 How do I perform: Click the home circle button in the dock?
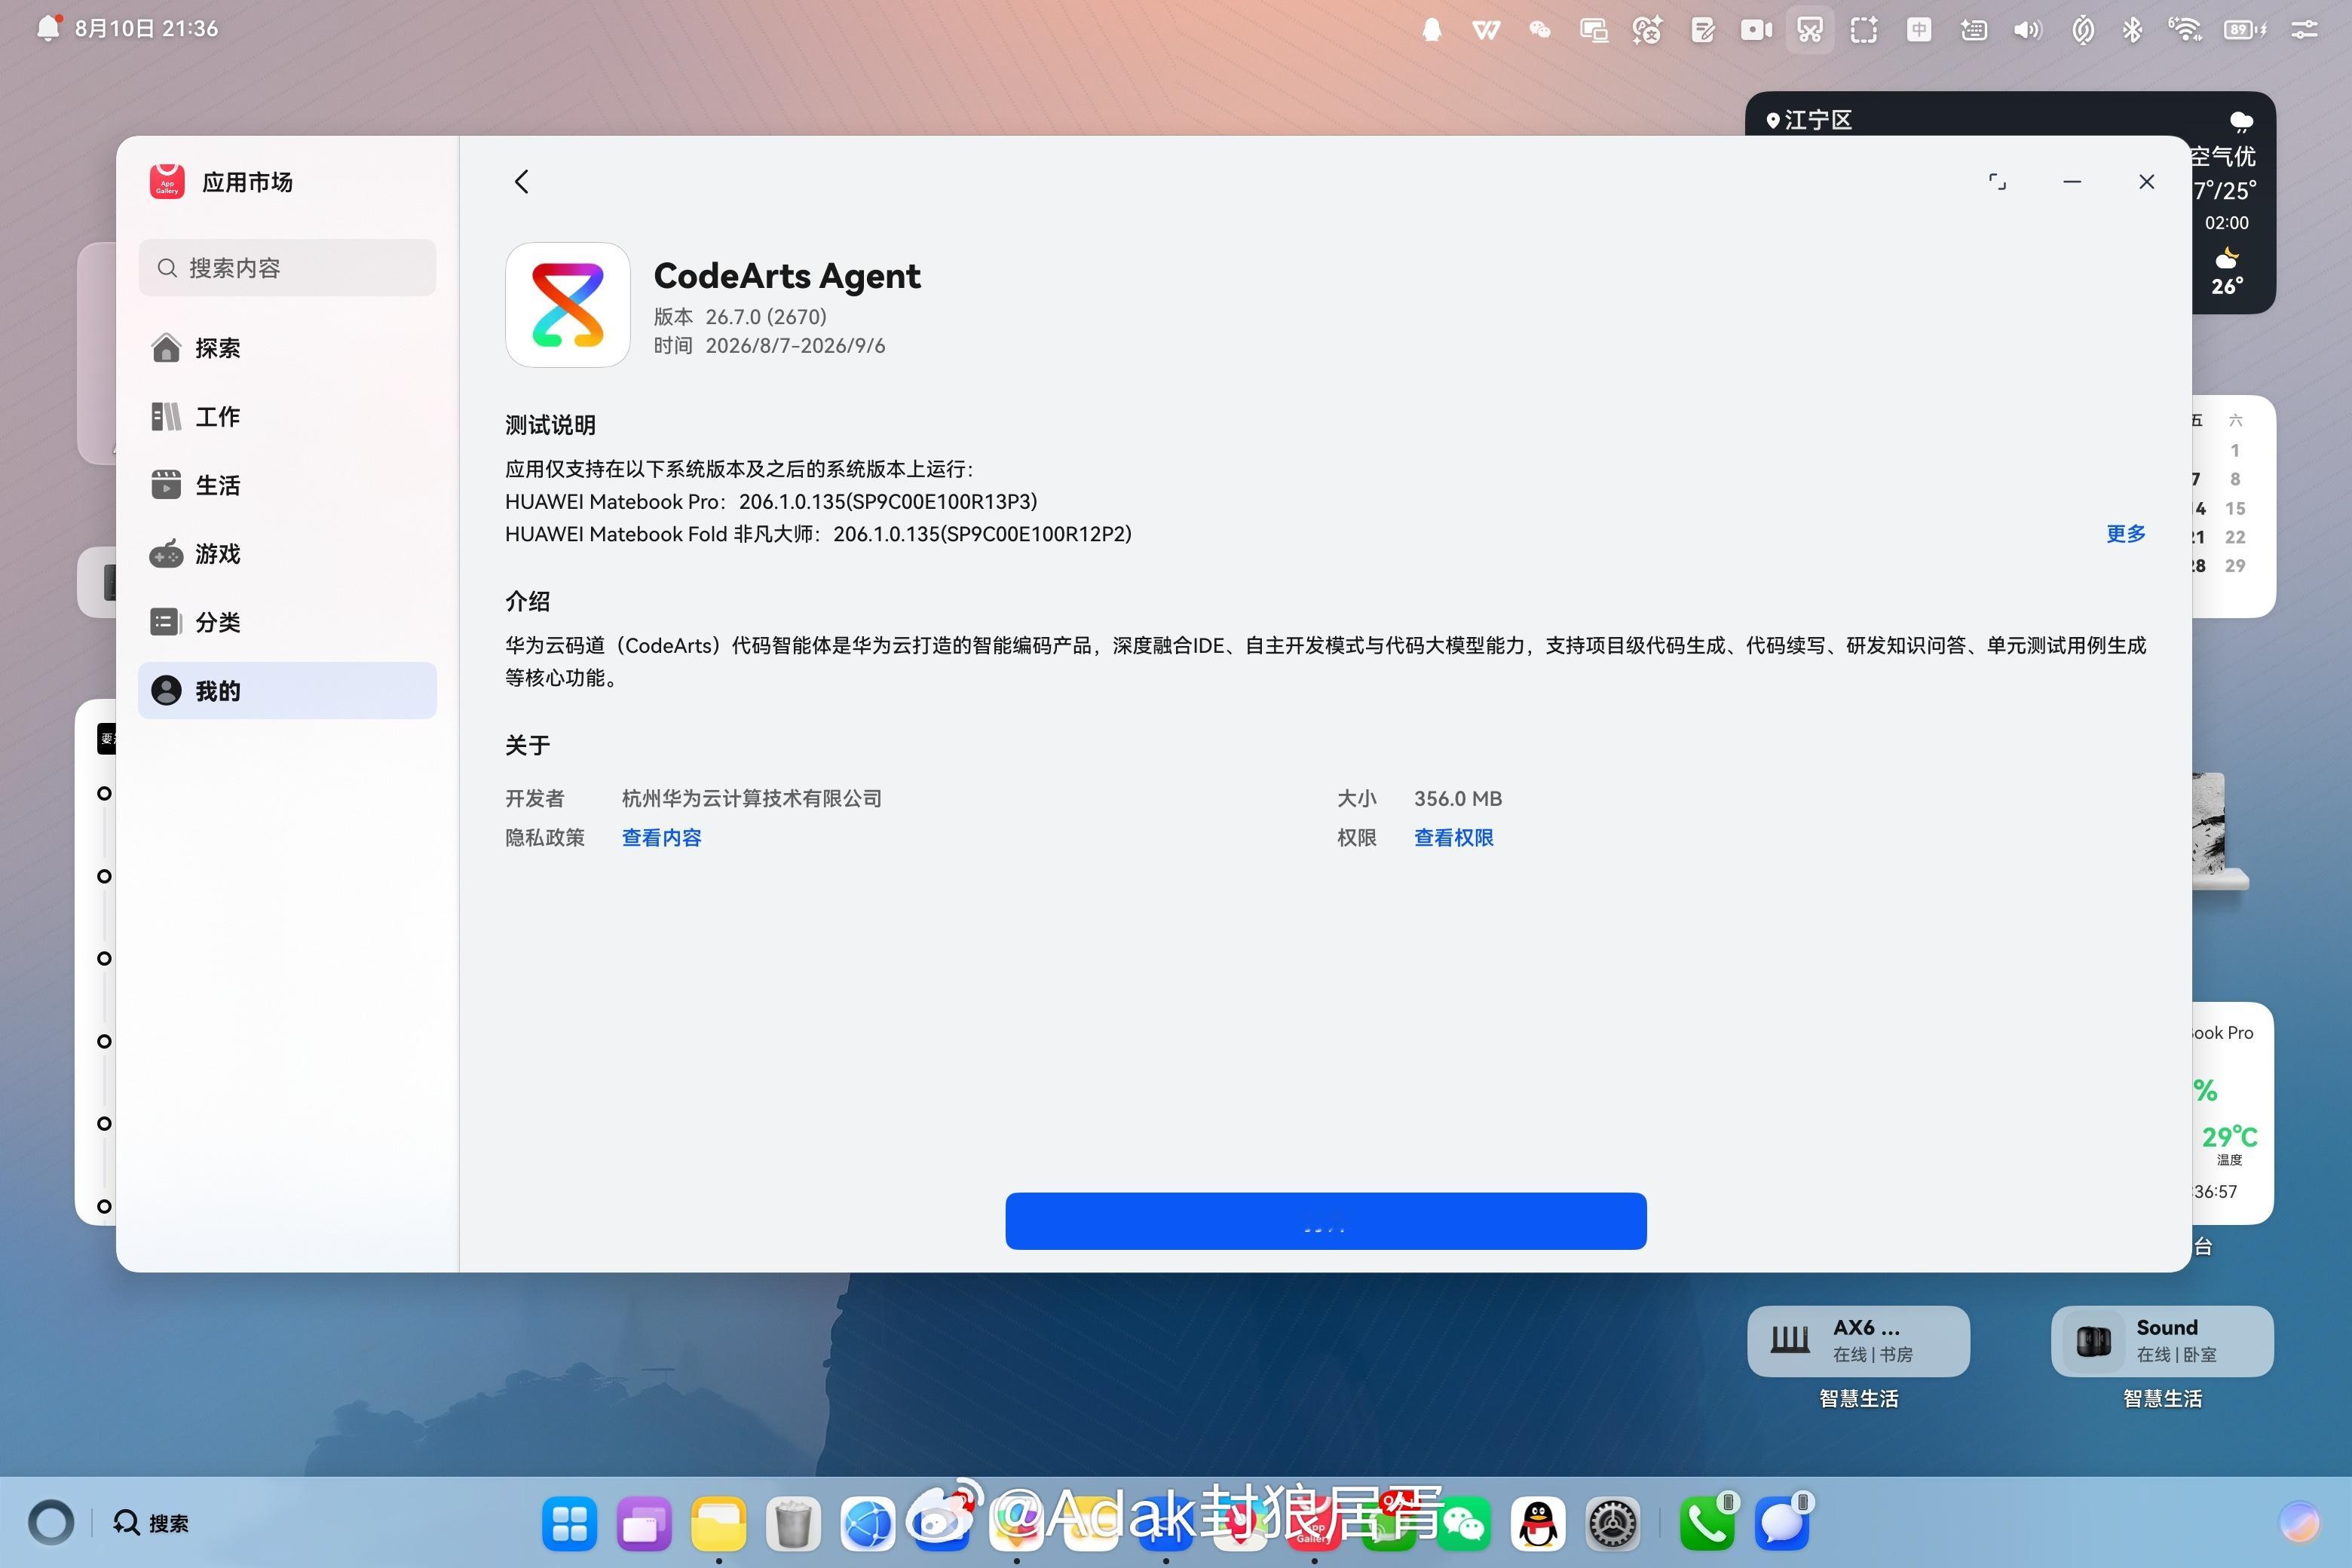point(50,1523)
